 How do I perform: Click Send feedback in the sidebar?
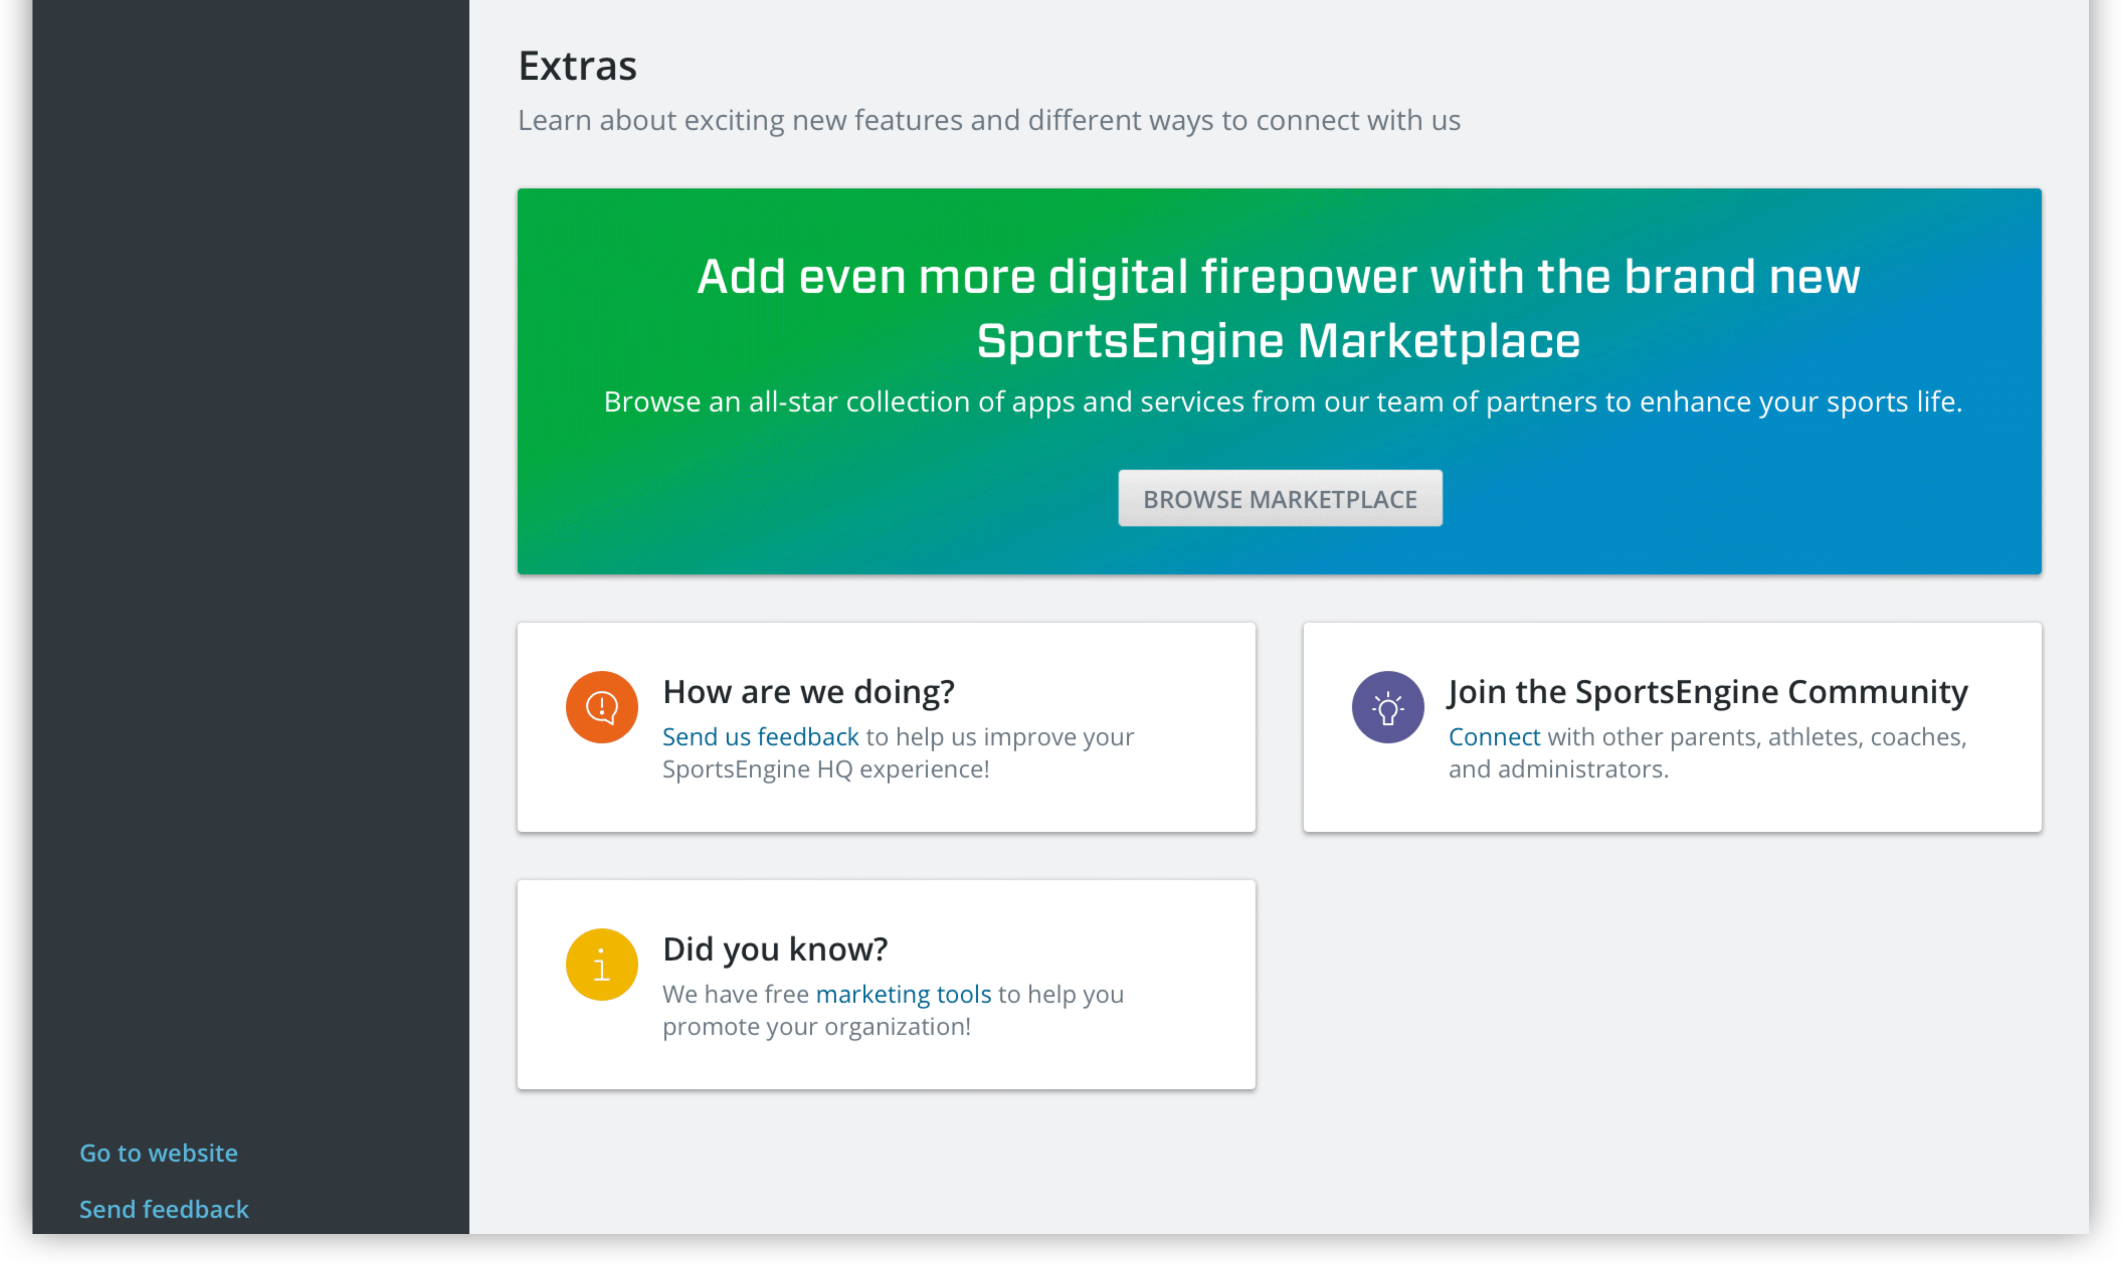pyautogui.click(x=164, y=1209)
